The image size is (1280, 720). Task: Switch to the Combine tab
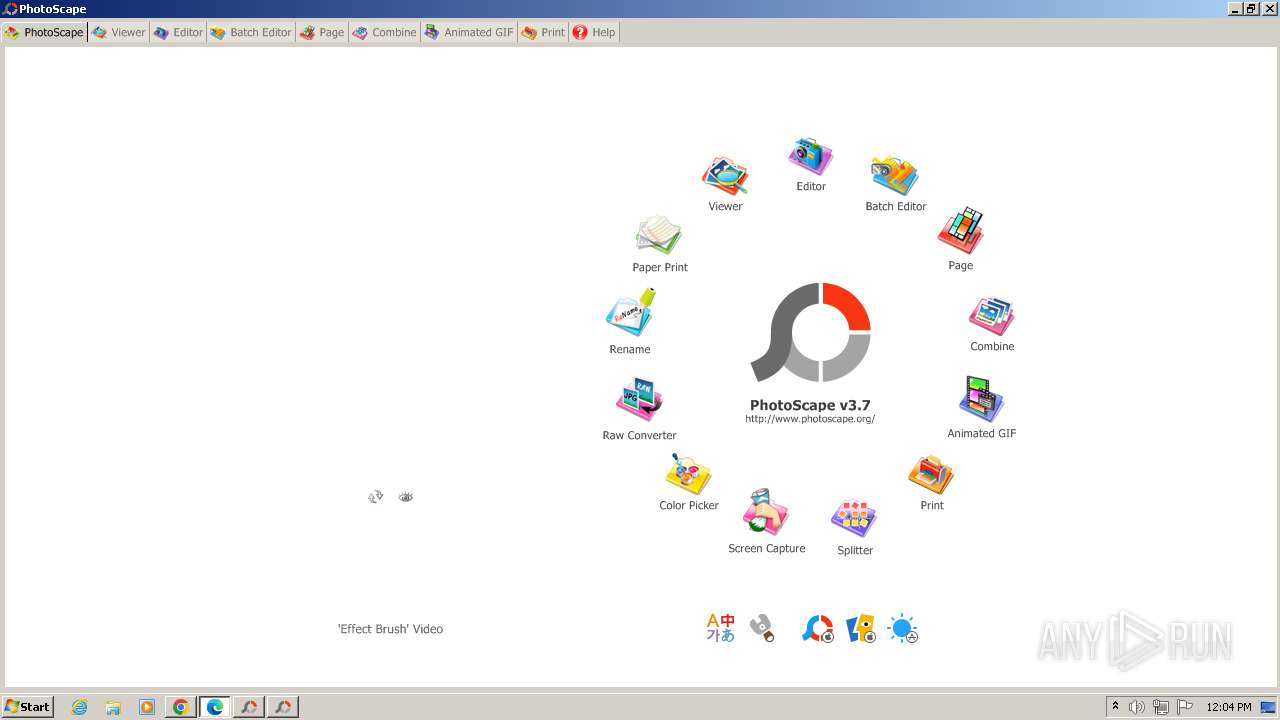[x=384, y=32]
